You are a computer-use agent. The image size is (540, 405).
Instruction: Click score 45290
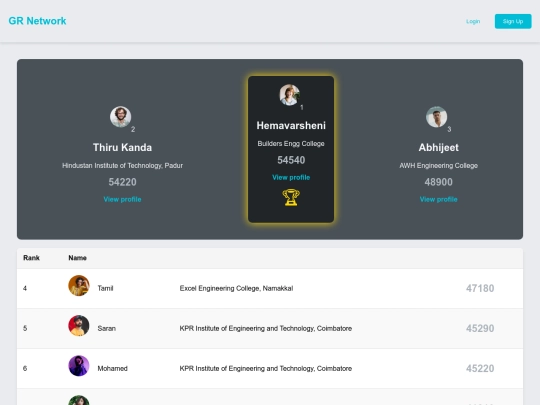tap(480, 328)
